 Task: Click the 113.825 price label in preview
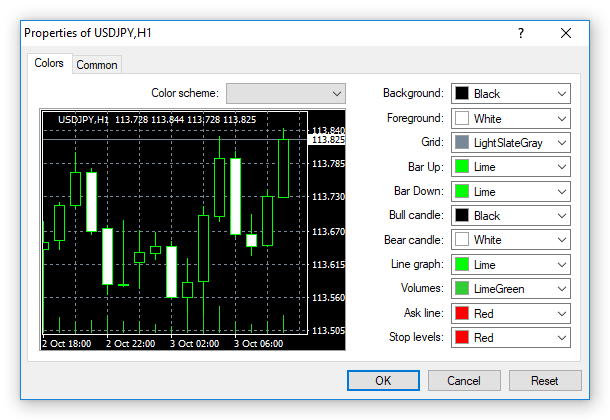click(x=328, y=140)
